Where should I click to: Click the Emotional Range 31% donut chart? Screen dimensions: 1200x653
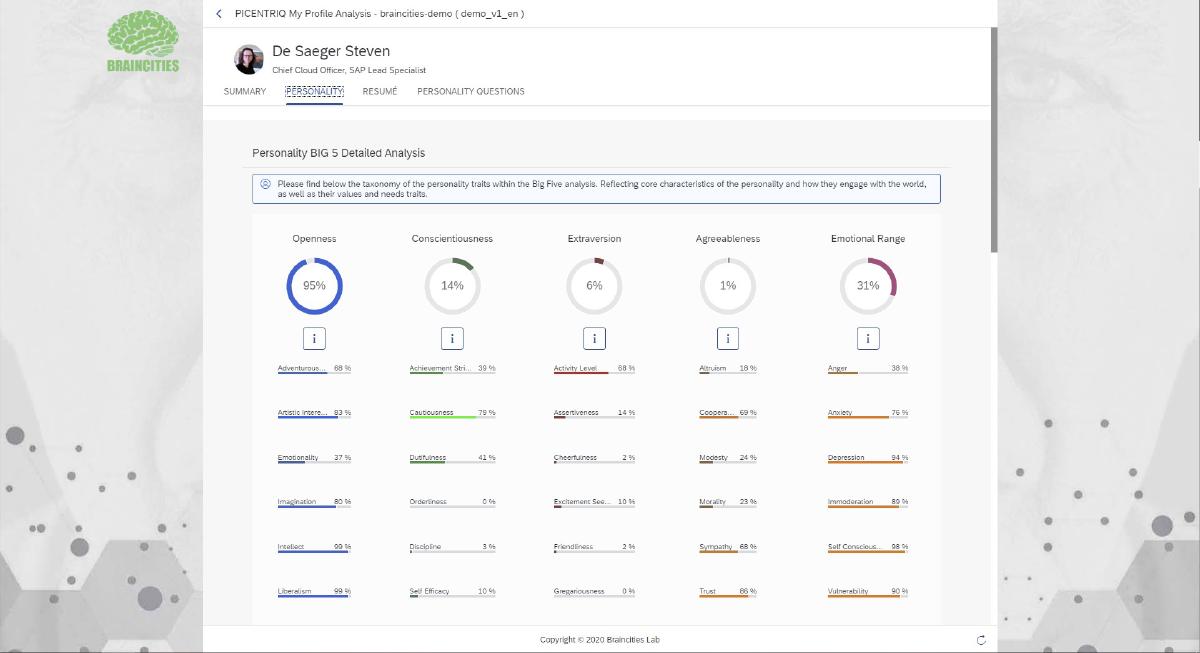tap(868, 285)
